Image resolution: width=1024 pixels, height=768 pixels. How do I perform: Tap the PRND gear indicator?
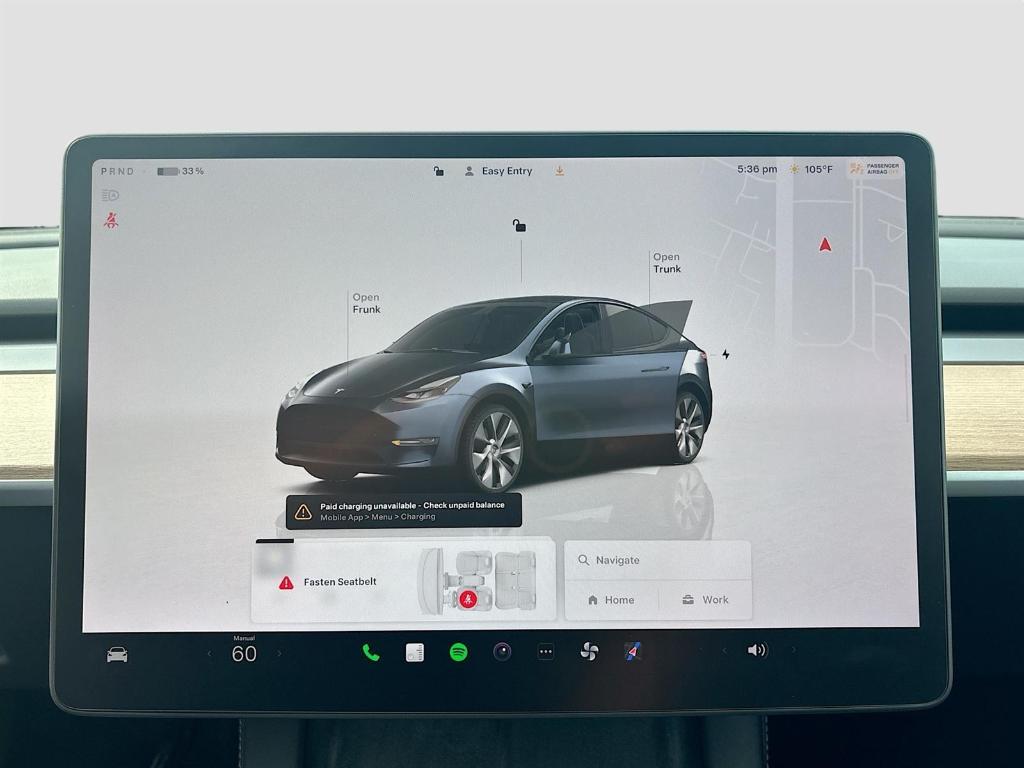point(118,171)
